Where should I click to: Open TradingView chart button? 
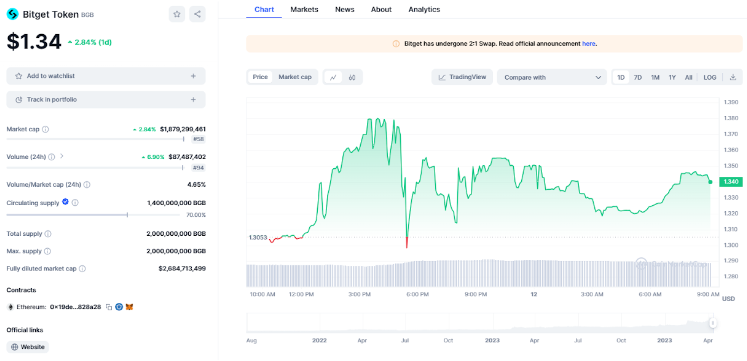pos(462,77)
